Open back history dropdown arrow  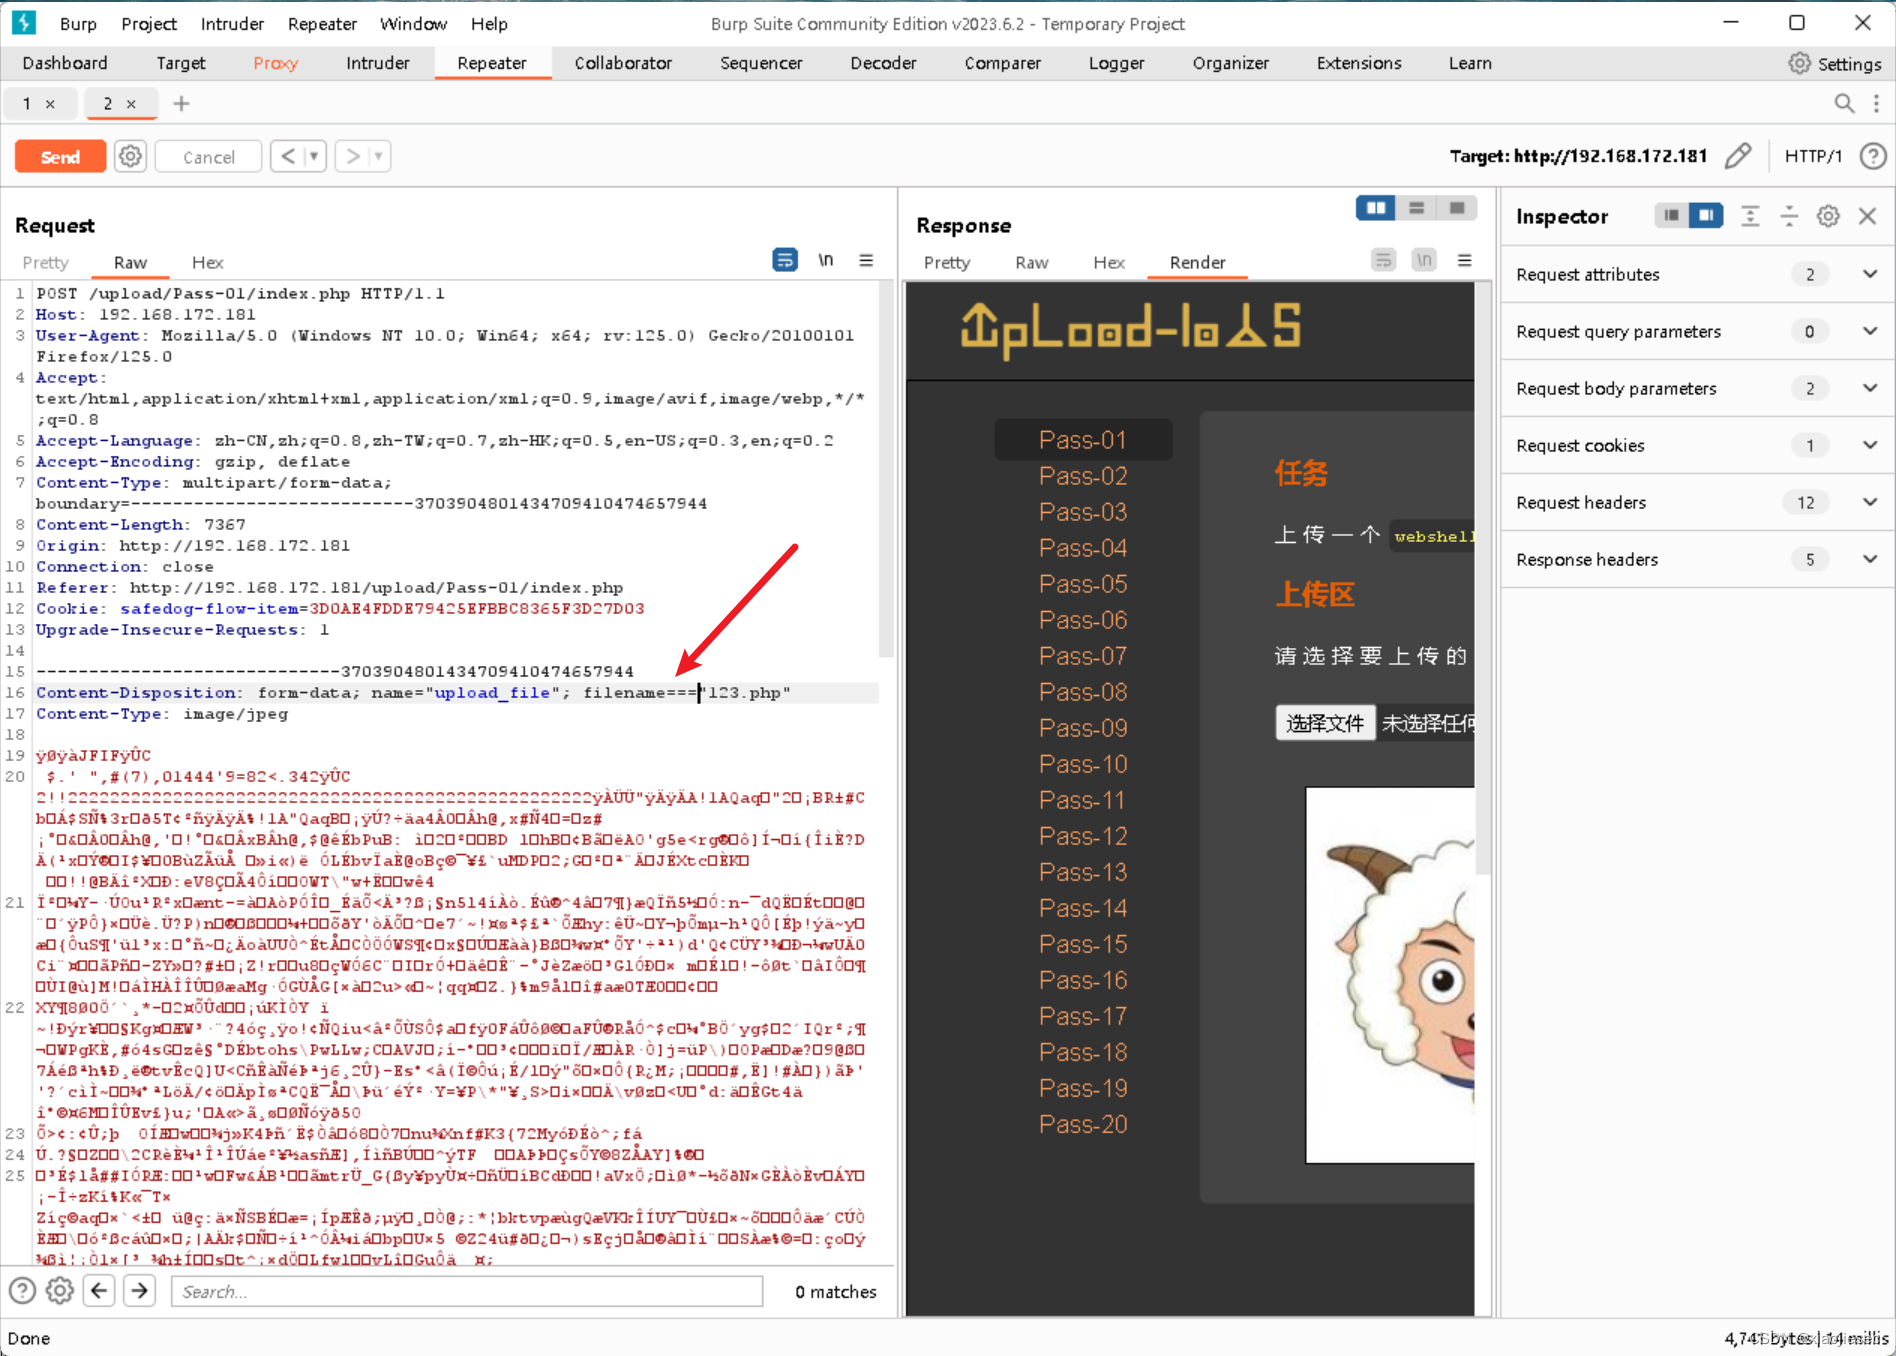[x=314, y=156]
